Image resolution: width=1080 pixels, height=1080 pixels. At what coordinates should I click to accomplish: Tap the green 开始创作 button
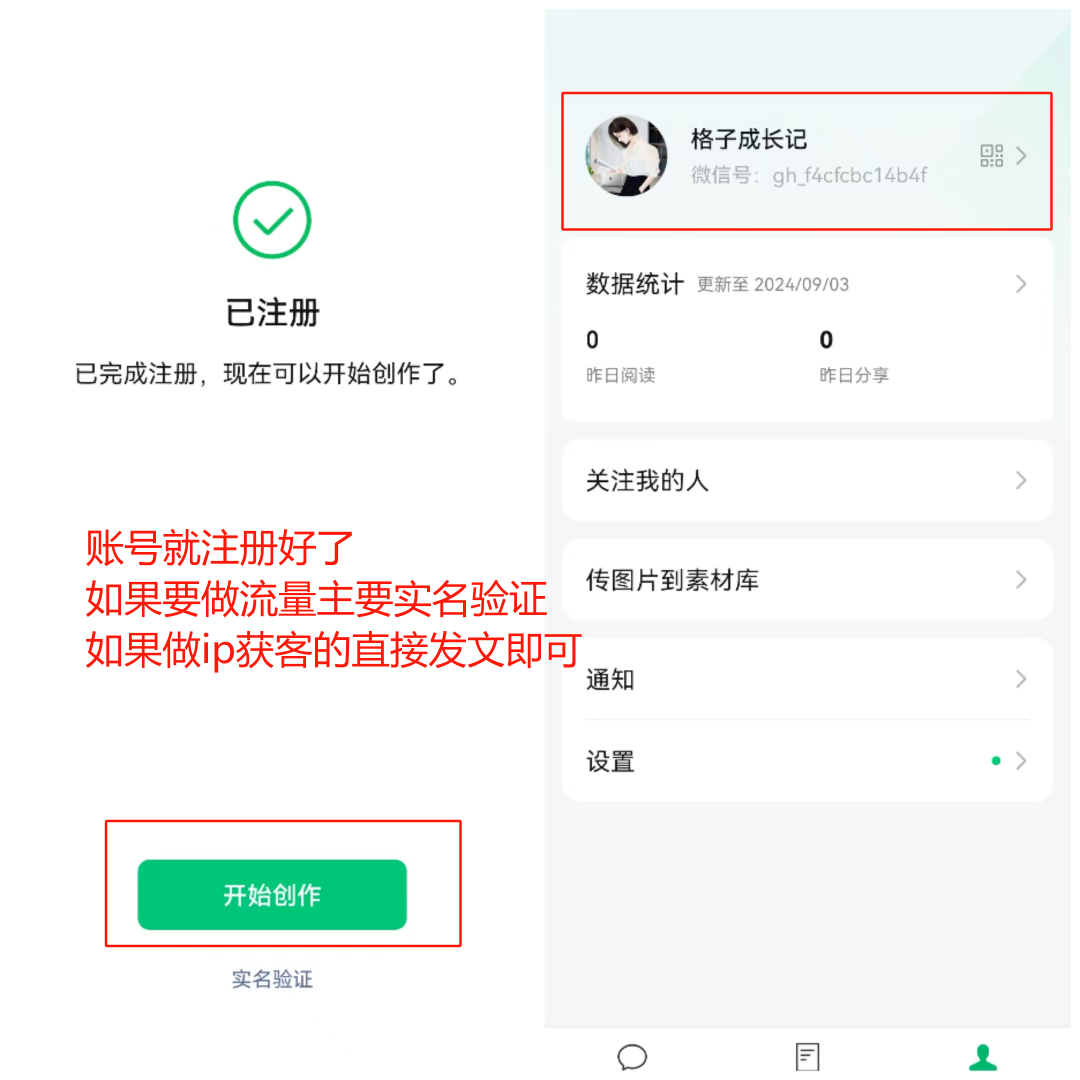(x=272, y=894)
